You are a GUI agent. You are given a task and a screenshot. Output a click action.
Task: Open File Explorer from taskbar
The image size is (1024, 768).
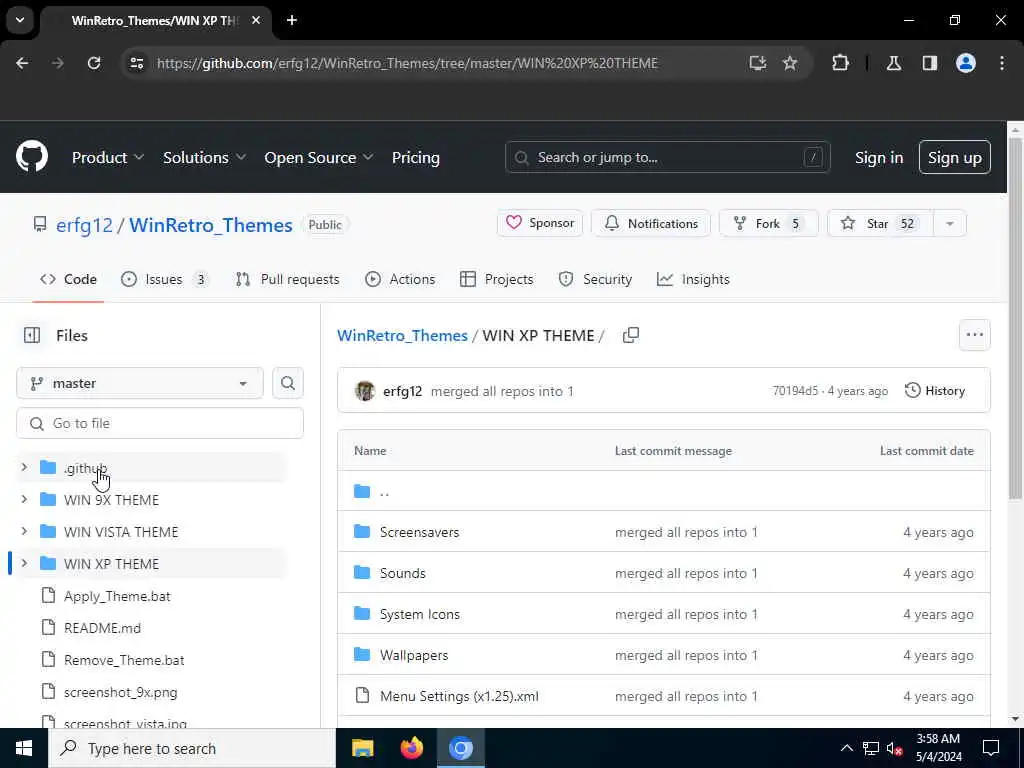coord(362,748)
